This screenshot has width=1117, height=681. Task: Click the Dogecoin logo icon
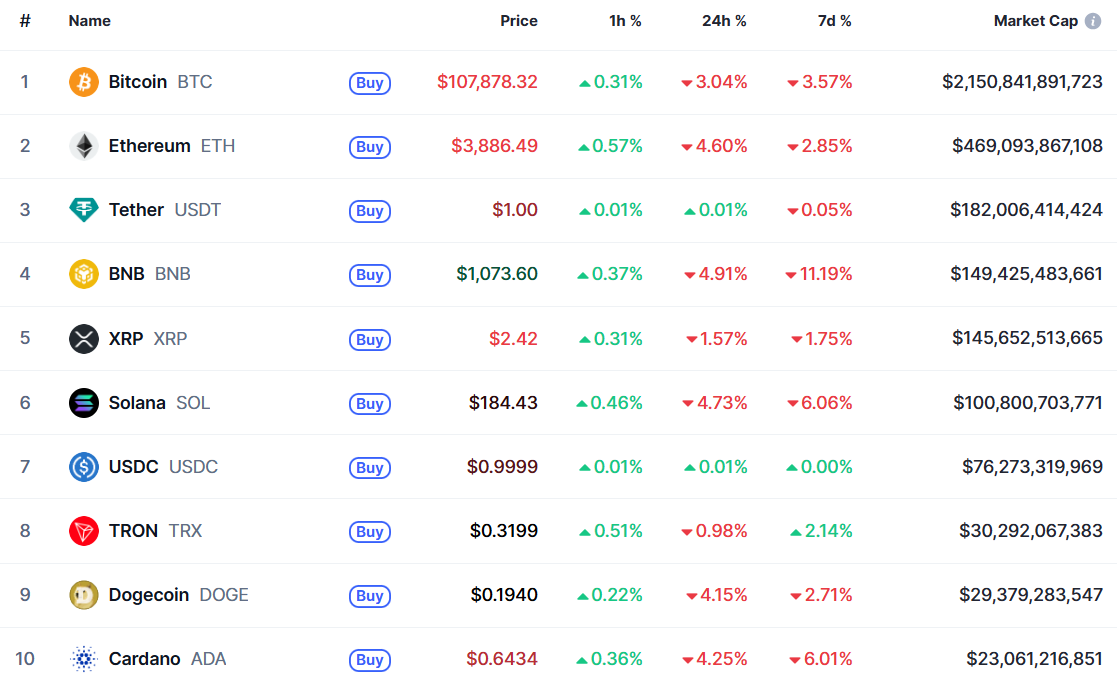coord(84,595)
